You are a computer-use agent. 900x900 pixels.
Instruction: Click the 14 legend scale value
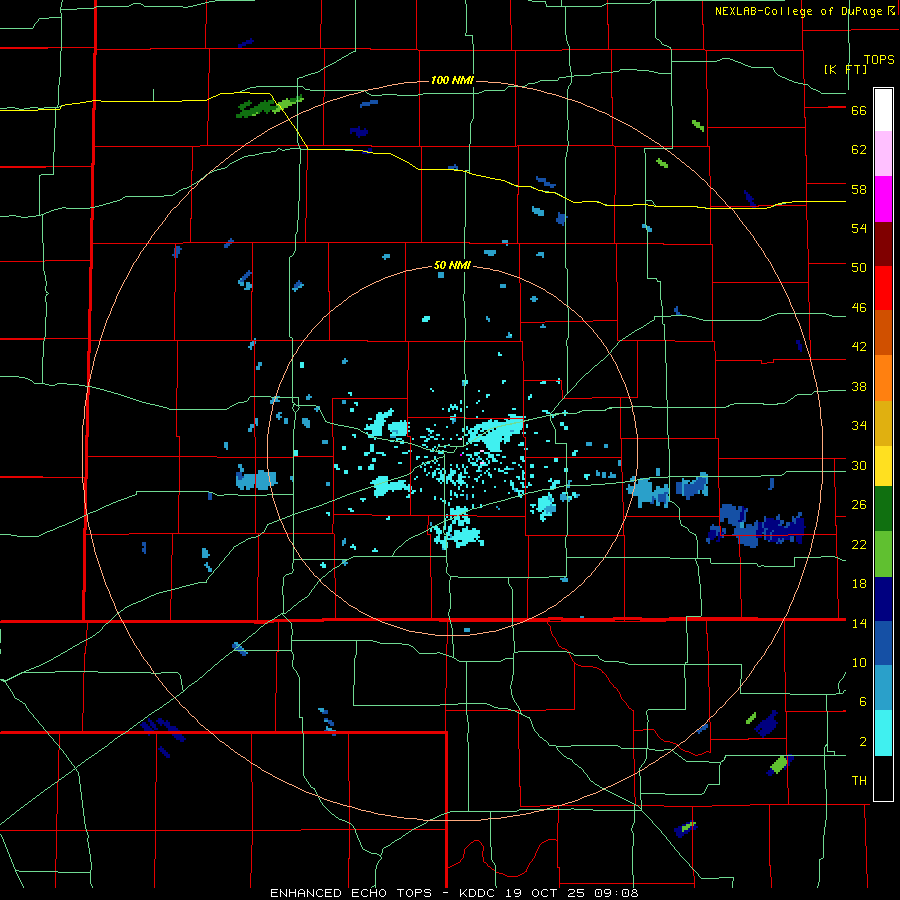[x=859, y=623]
